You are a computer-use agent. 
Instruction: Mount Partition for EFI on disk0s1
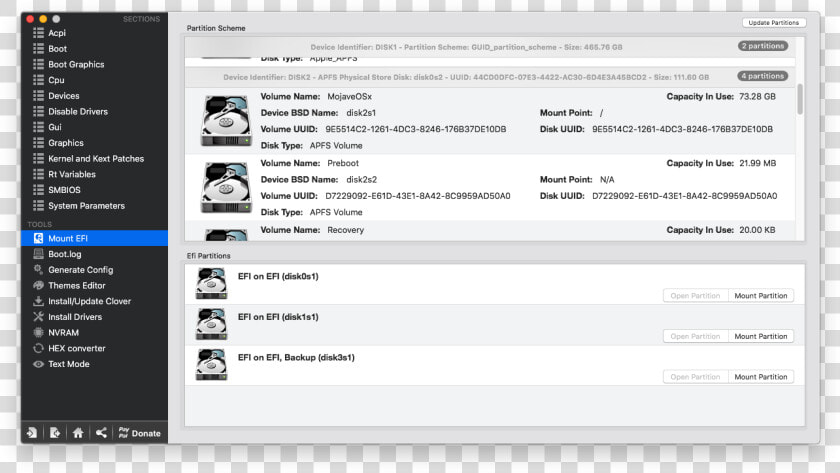(761, 296)
